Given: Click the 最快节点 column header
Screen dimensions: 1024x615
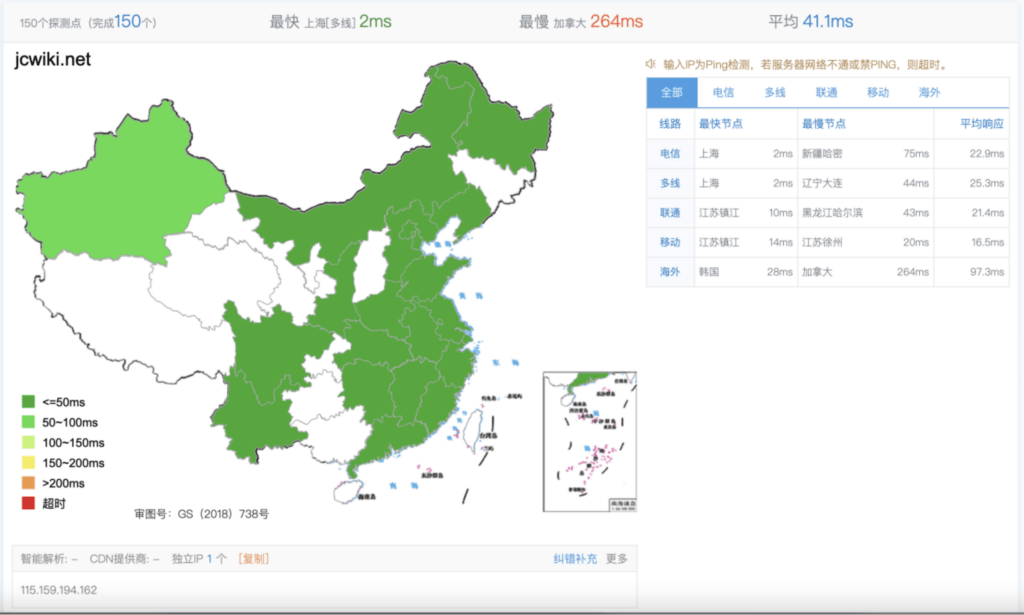Looking at the screenshot, I should pos(721,123).
